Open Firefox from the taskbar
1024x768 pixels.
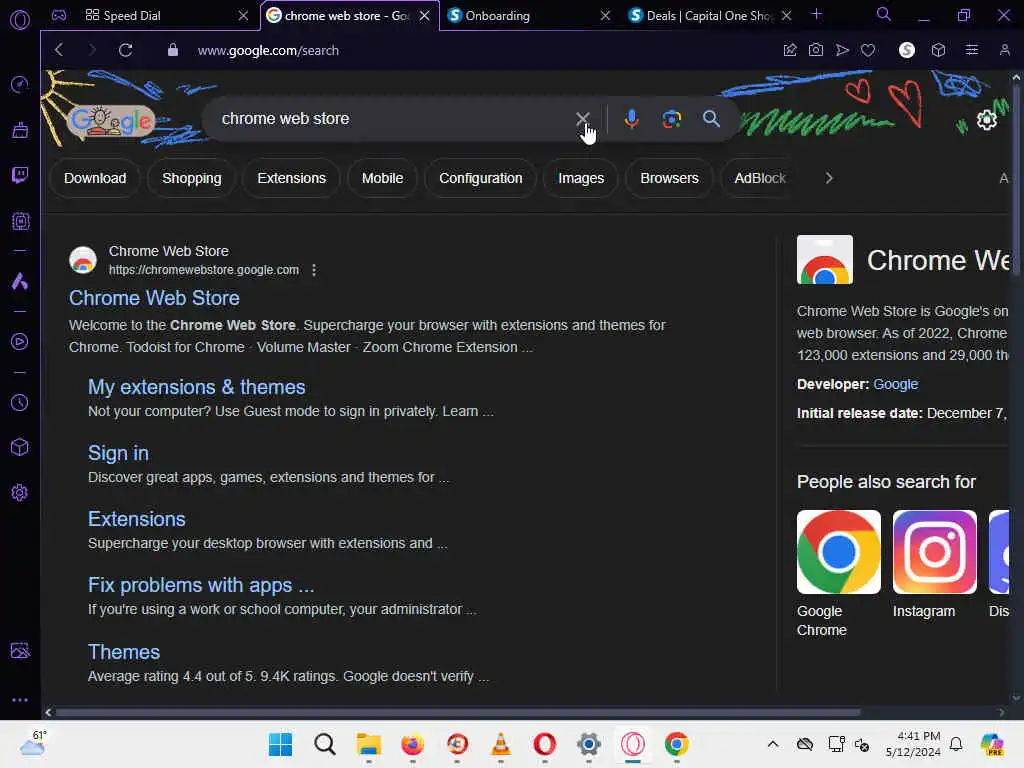tap(412, 744)
